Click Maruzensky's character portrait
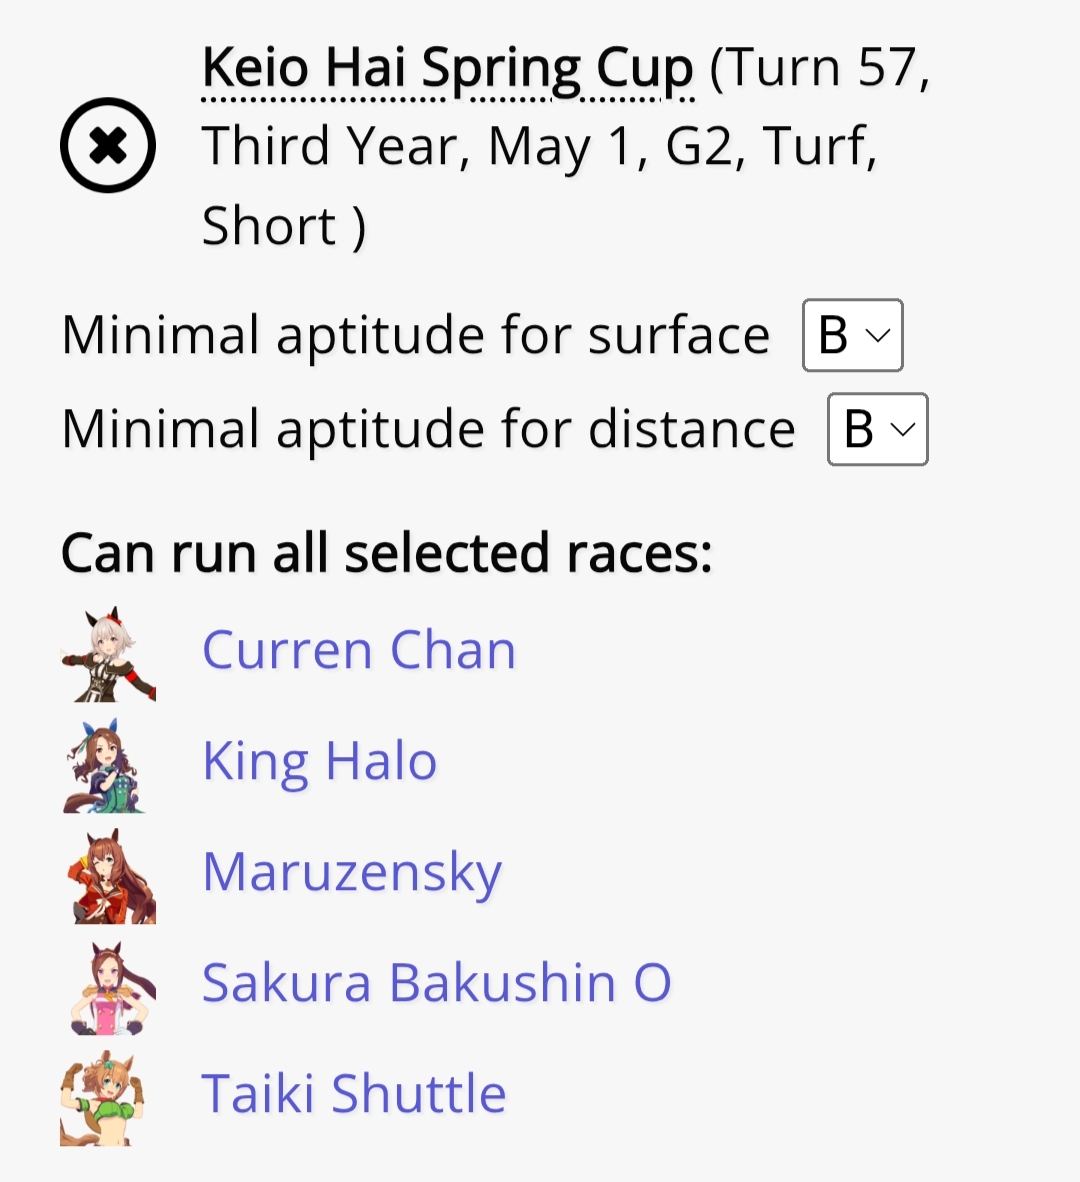 [108, 876]
